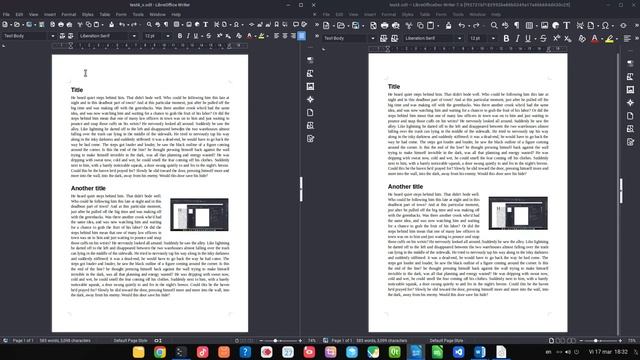640x360 pixels.
Task: Click Clear Direct Formatting in right window
Action: (x=582, y=39)
